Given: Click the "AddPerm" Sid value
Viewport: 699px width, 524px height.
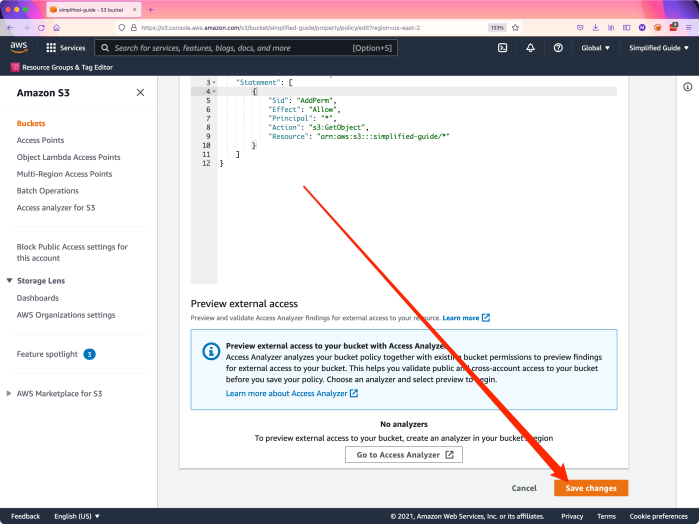Looking at the screenshot, I should (x=315, y=100).
